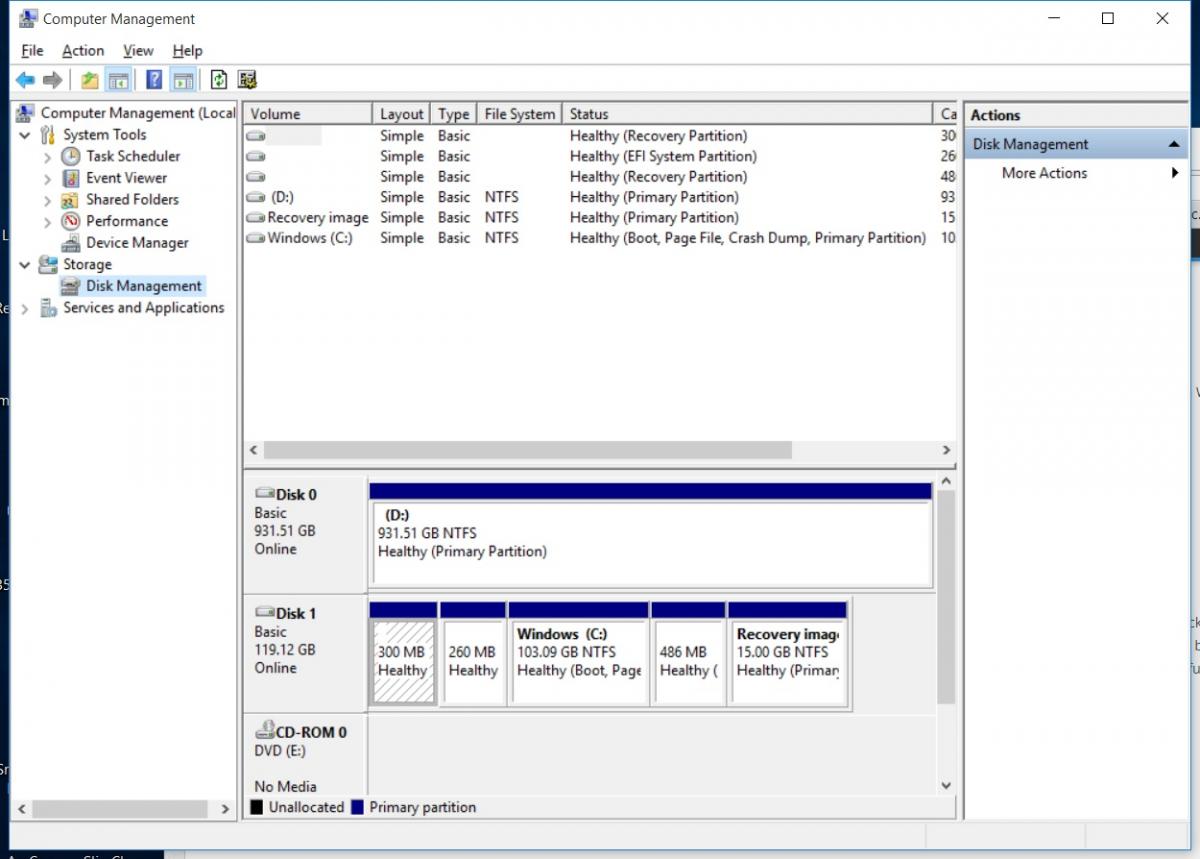Screen dimensions: 1200x859
Task: Open the More Actions submenu arrow
Action: (1175, 173)
